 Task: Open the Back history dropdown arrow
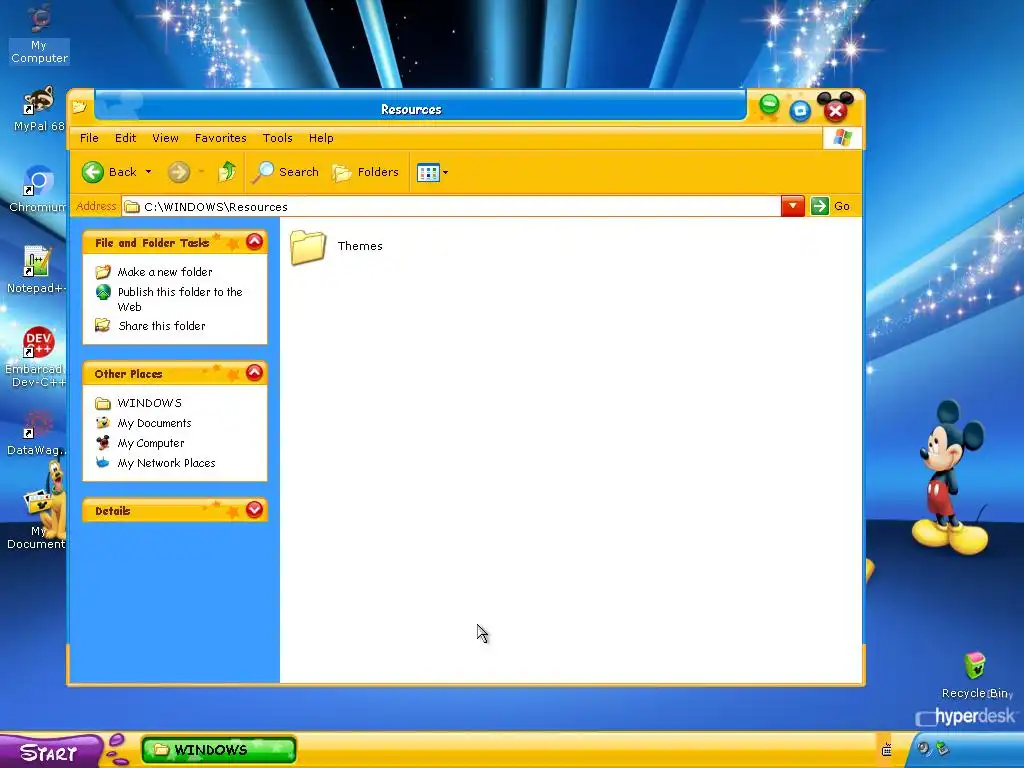[x=148, y=172]
